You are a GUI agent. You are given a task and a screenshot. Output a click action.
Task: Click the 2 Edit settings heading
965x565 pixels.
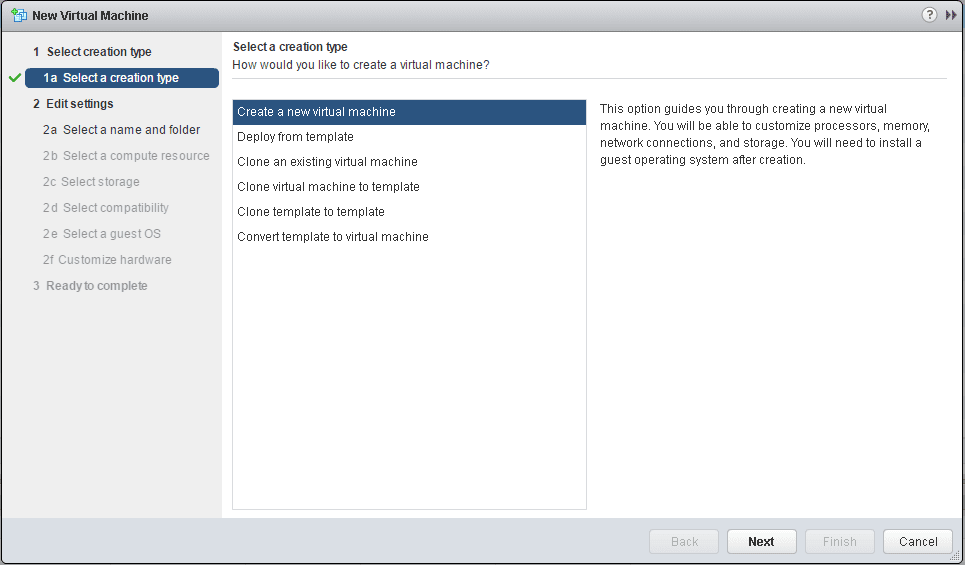click(x=73, y=104)
